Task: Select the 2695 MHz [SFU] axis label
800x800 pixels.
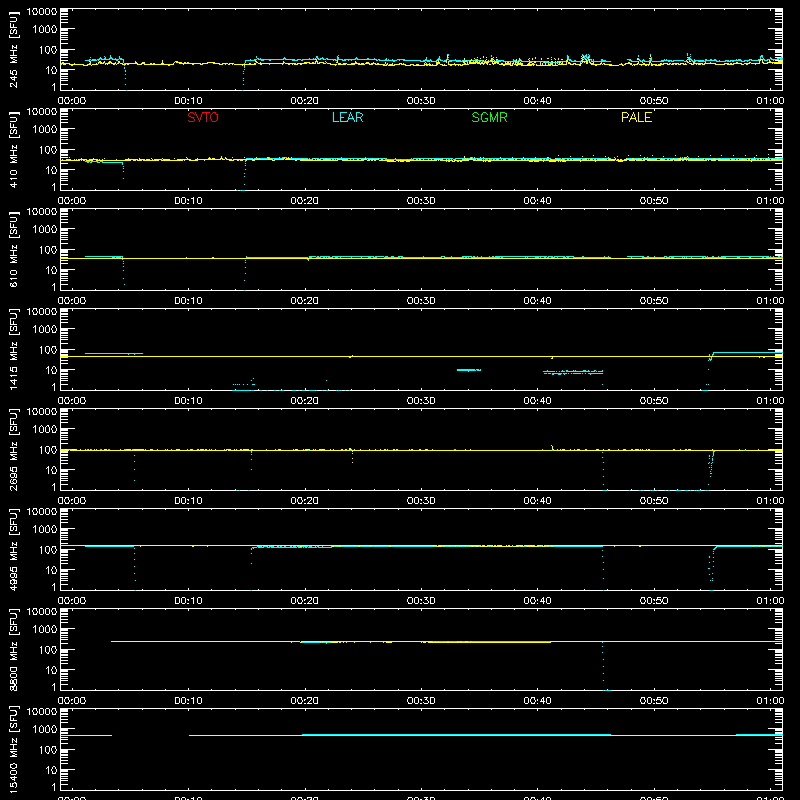Action: click(14, 449)
